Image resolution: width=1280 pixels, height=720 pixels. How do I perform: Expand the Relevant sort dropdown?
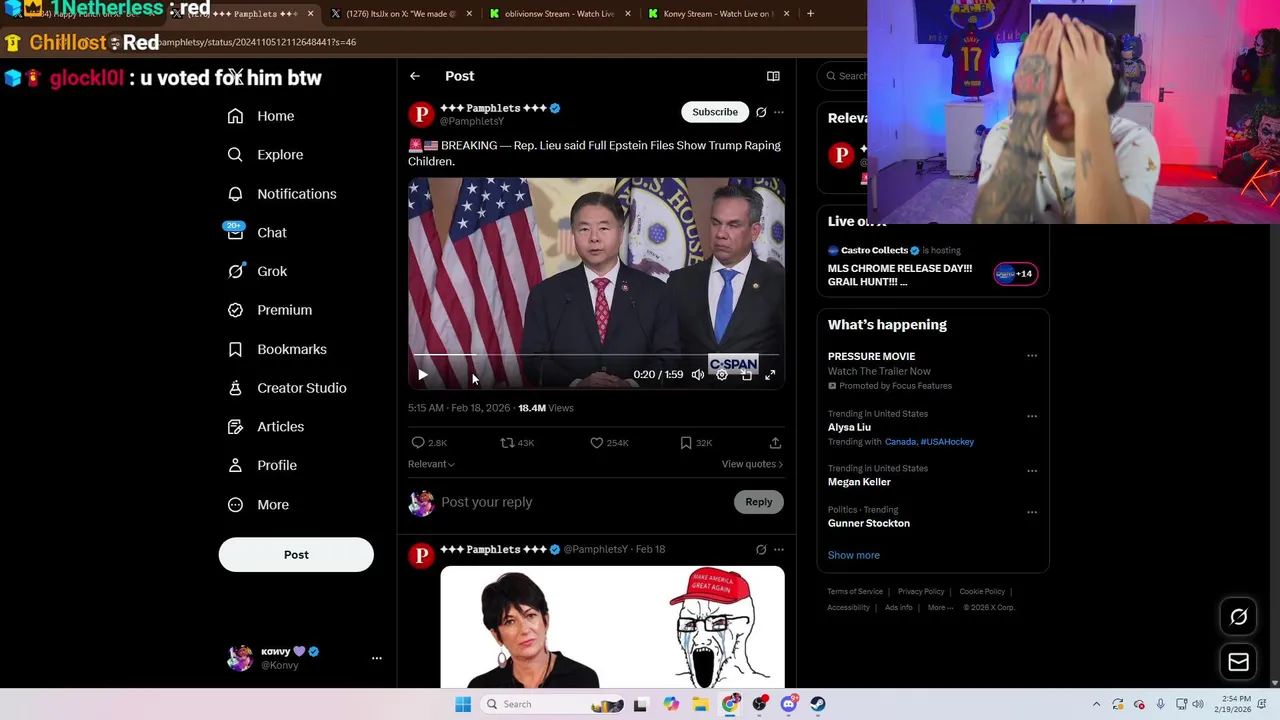click(431, 464)
